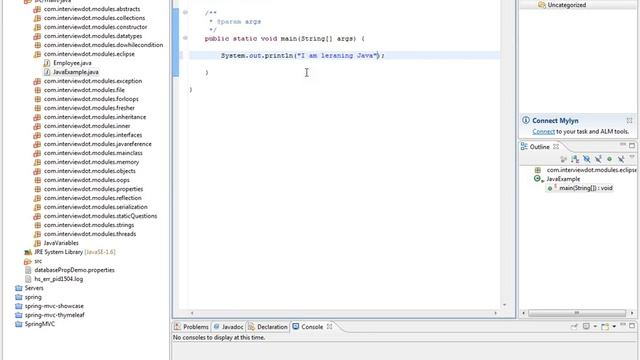640x360 pixels.
Task: Click the Outline horizontal scrollbar thumb
Action: tap(577, 313)
